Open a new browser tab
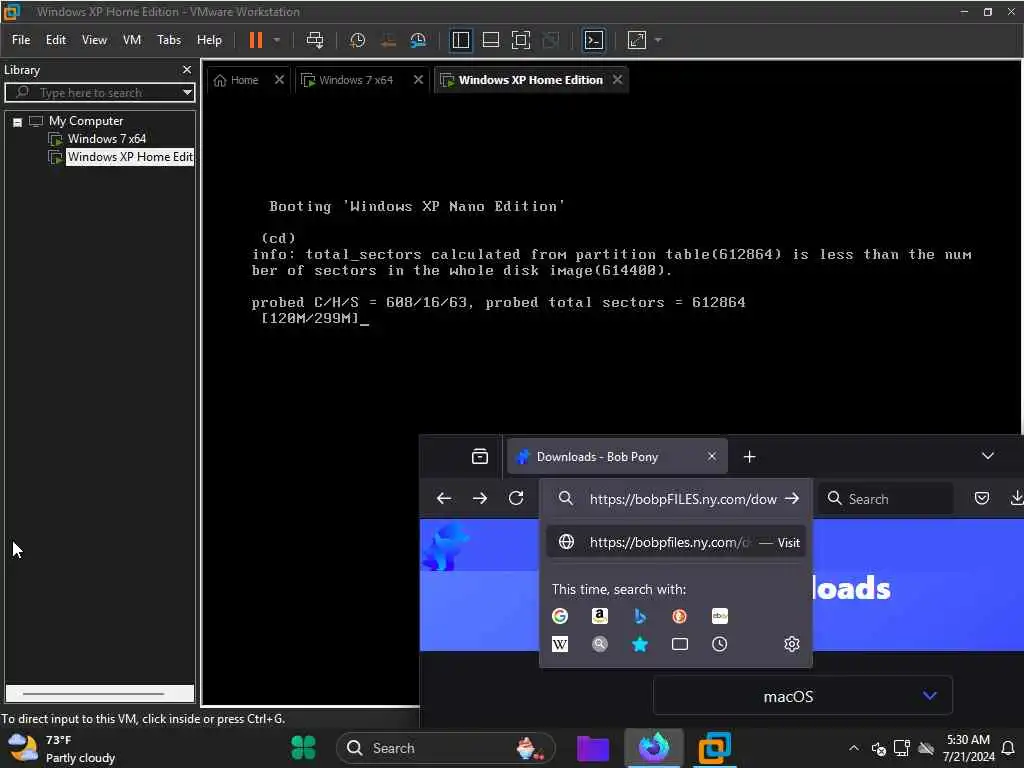 tap(750, 456)
